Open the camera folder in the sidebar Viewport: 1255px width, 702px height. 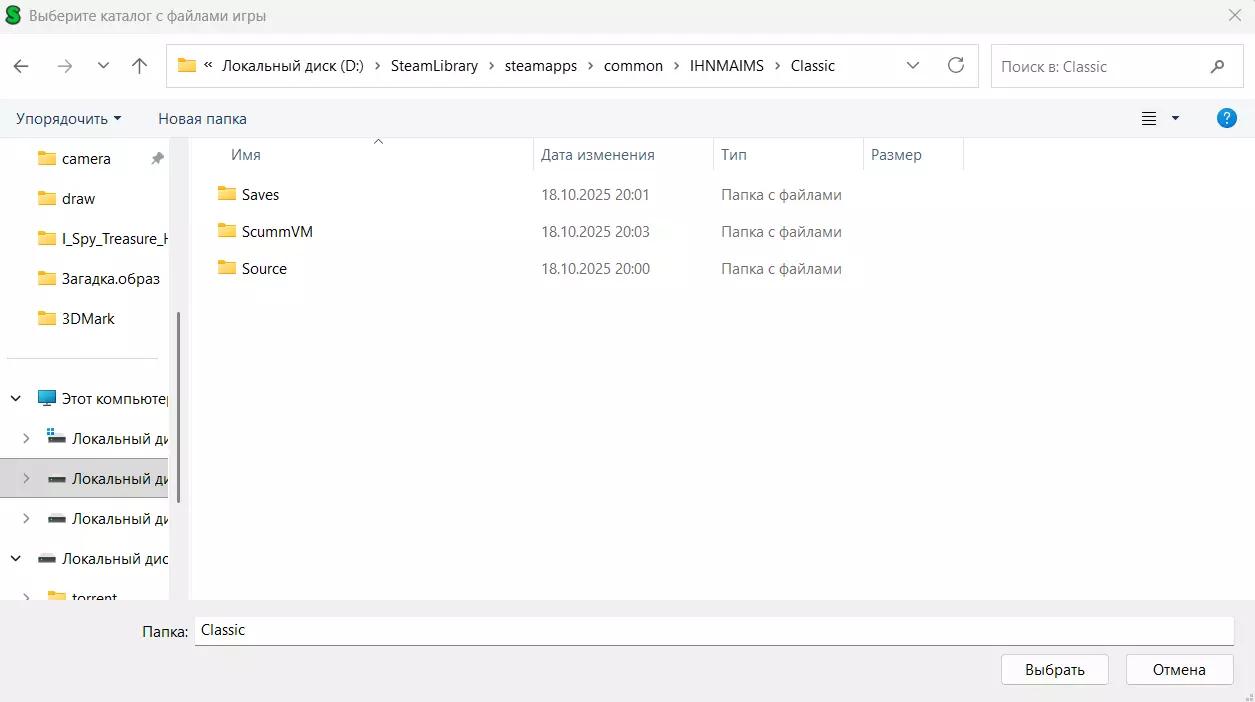tap(86, 159)
